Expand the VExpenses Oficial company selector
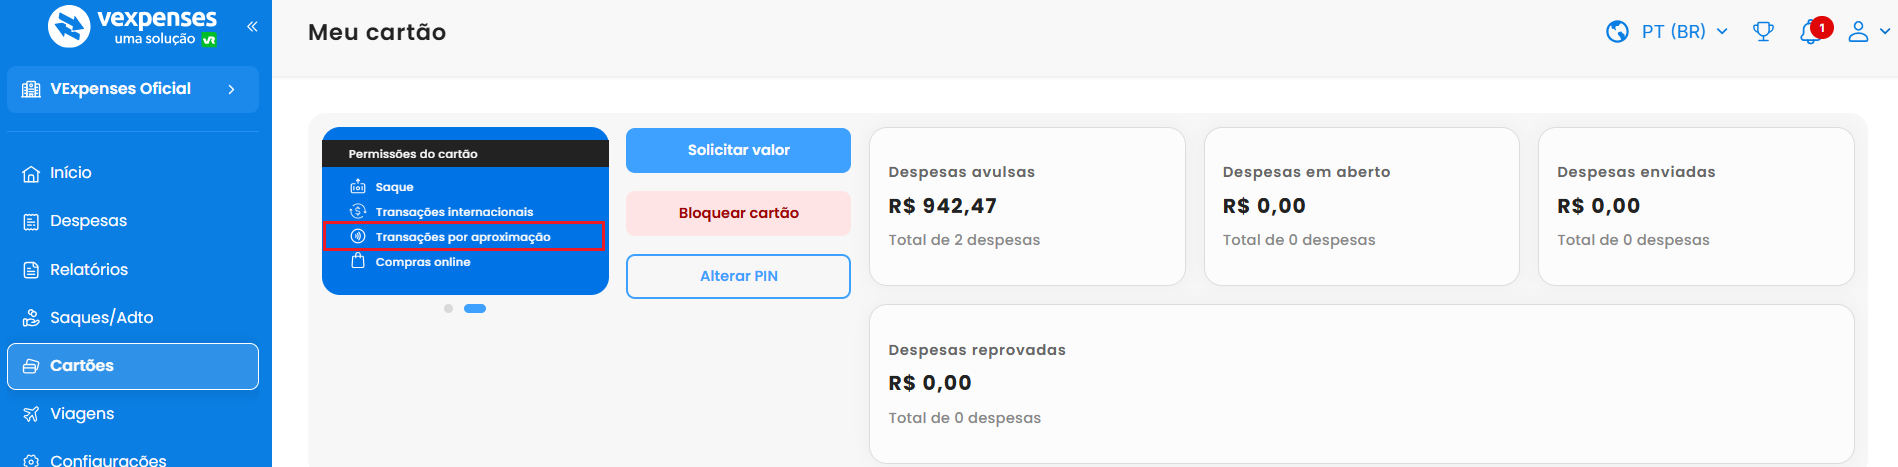Viewport: 1898px width, 467px height. pos(133,89)
